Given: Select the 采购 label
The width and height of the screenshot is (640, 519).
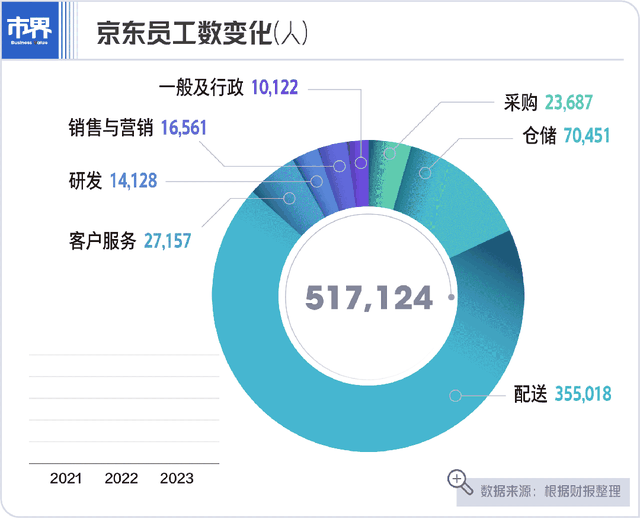Looking at the screenshot, I should click(x=520, y=102).
